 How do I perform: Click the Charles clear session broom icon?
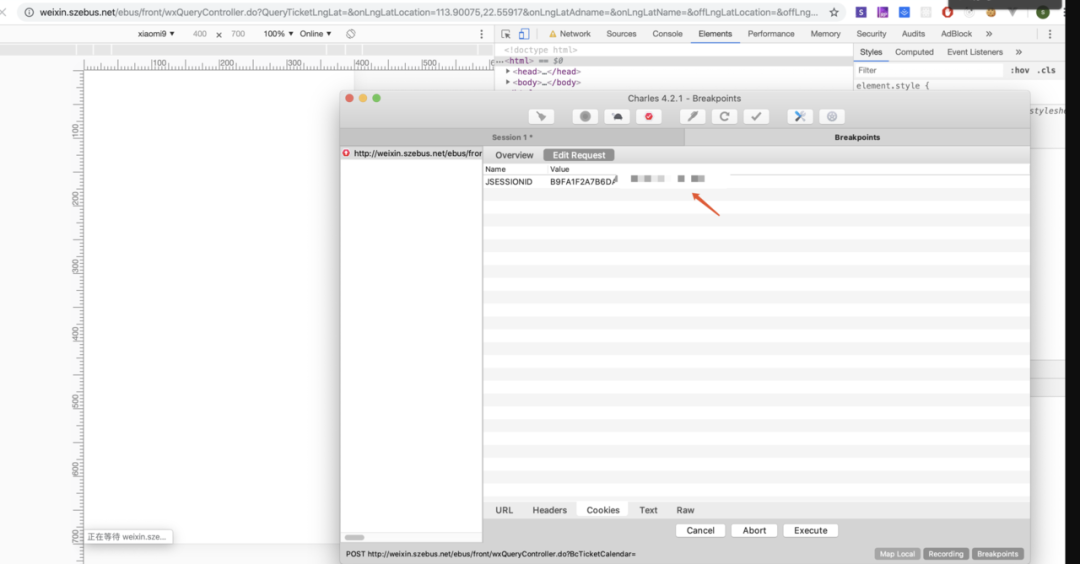coord(541,116)
